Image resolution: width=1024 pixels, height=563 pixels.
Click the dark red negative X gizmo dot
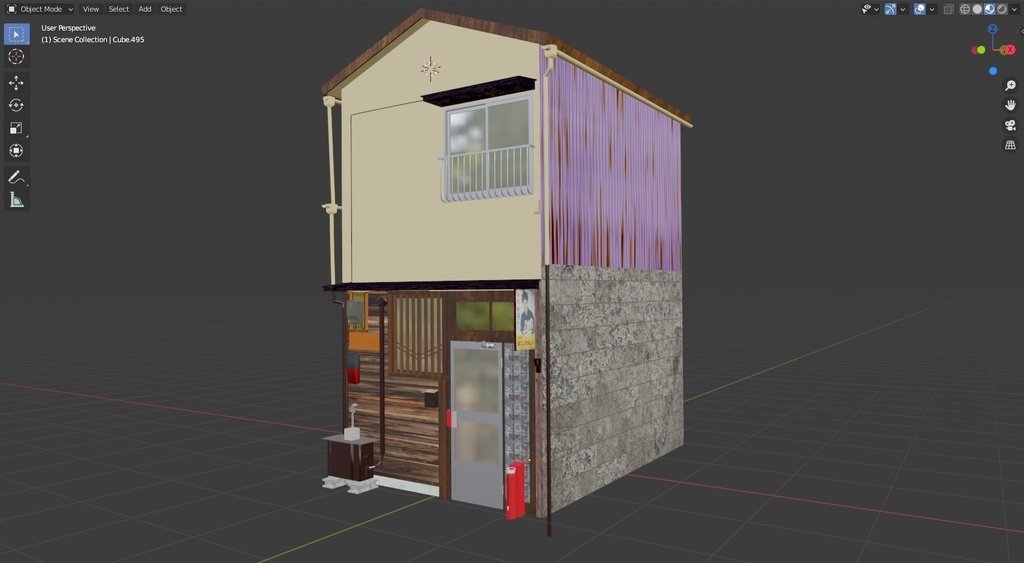tap(974, 50)
